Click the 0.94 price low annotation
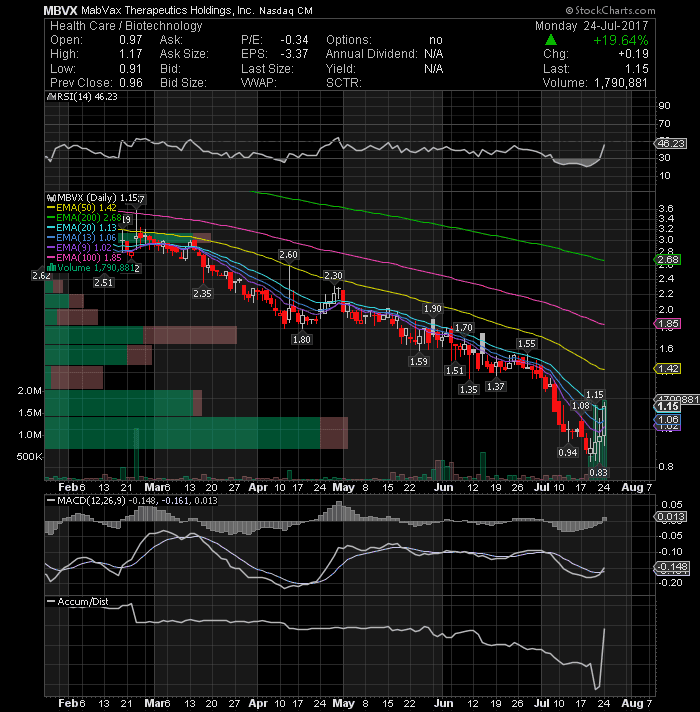Screen dimensions: 700x712 [x=567, y=453]
